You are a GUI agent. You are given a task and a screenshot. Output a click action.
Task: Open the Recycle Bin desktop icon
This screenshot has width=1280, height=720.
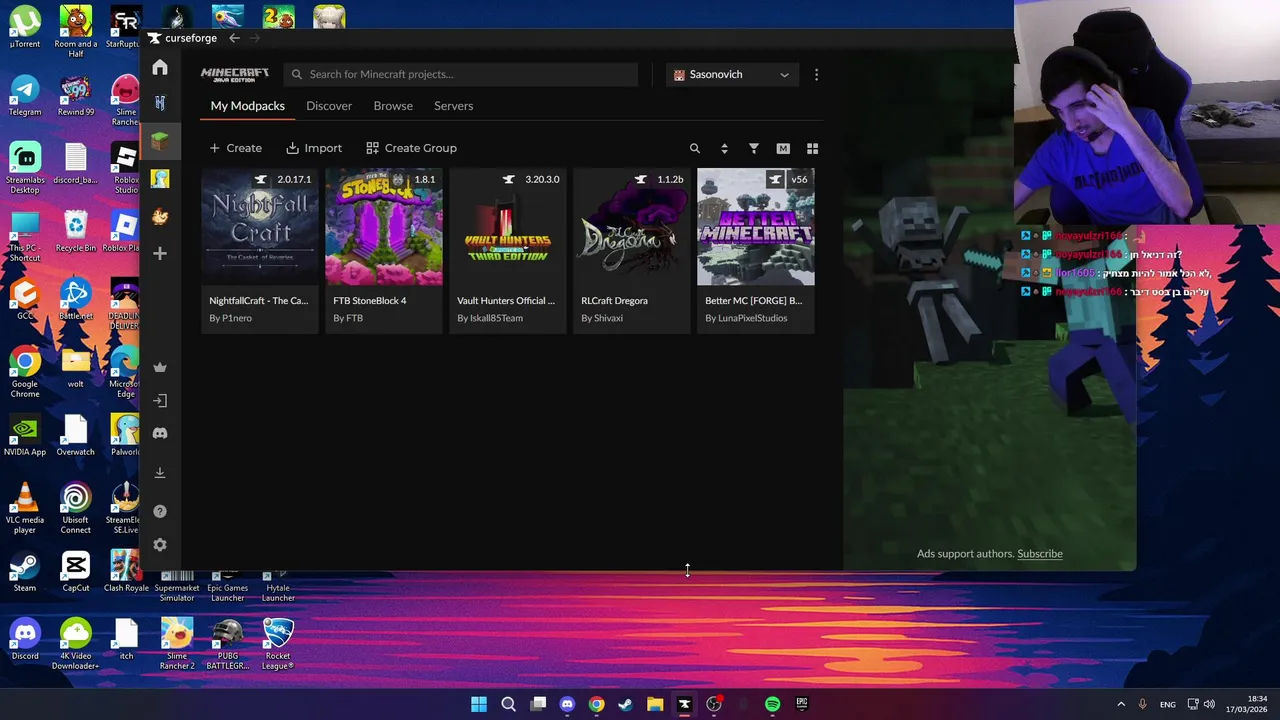point(76,230)
